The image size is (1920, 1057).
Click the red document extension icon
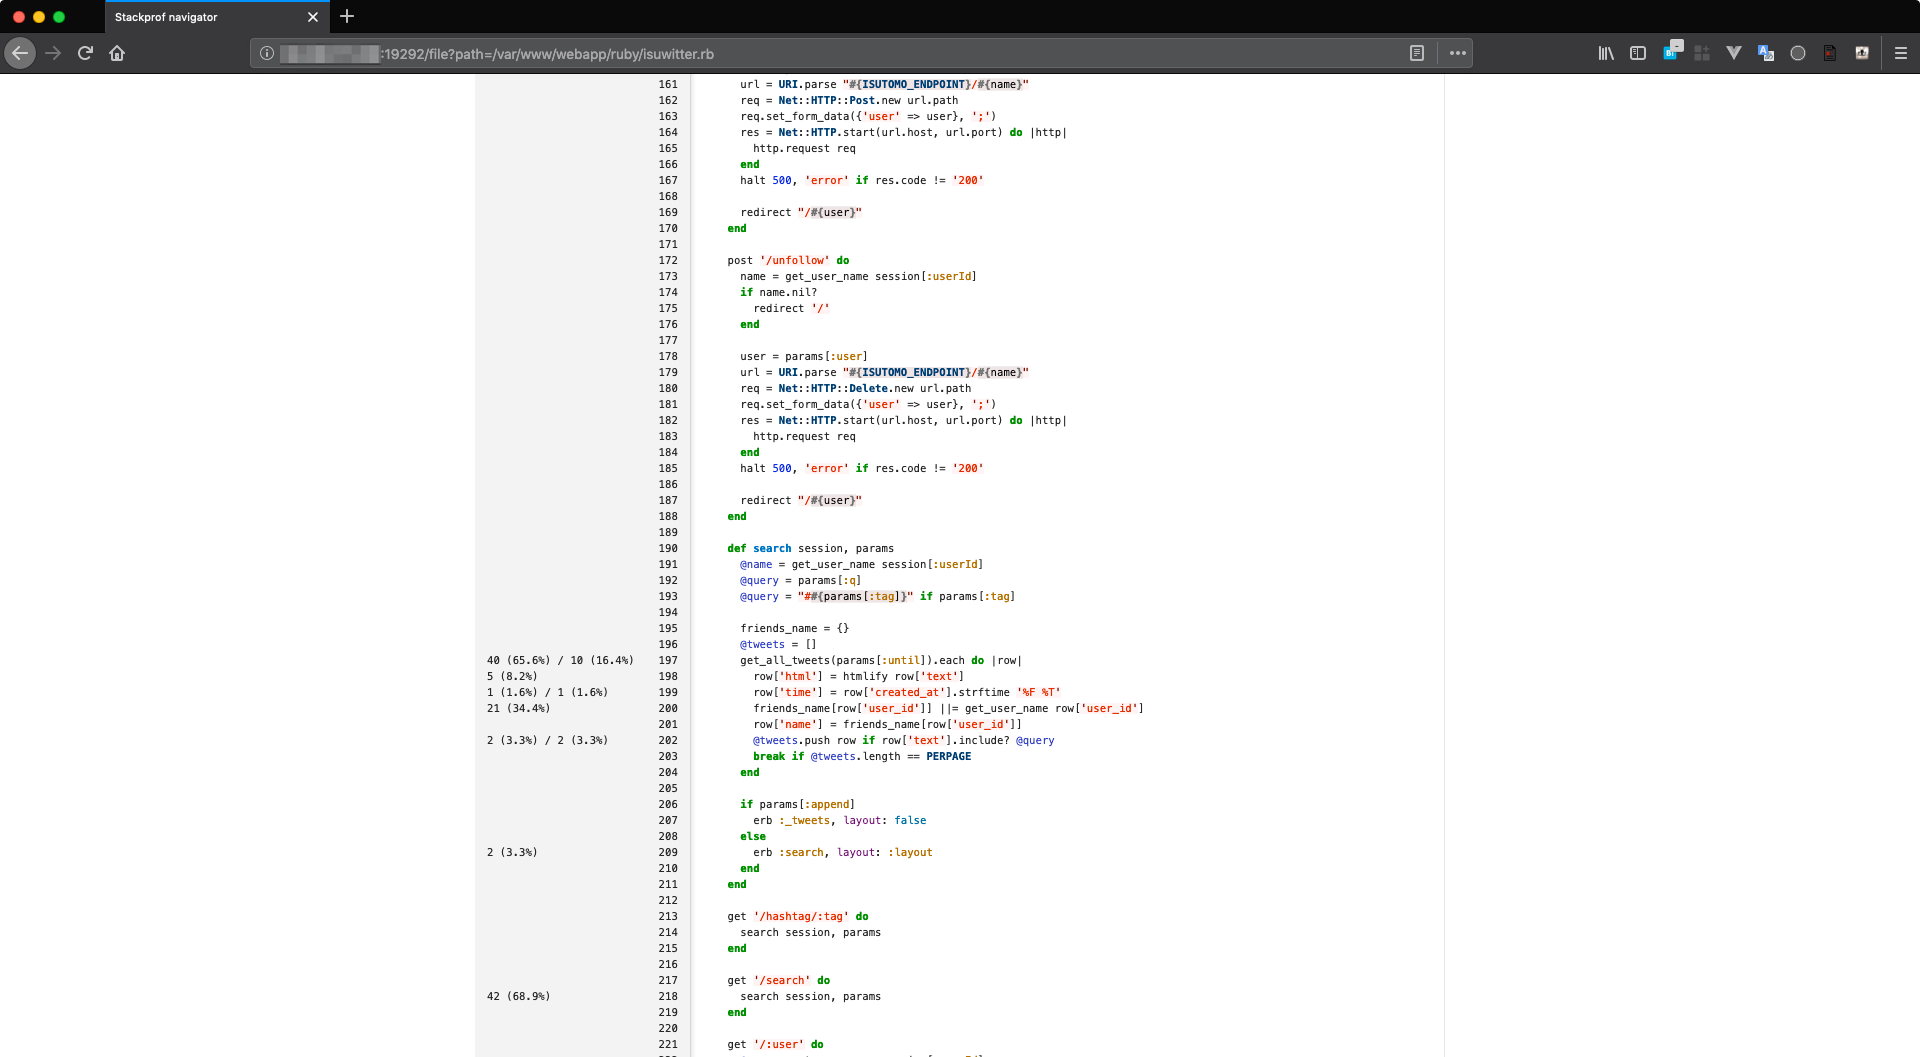[x=1829, y=53]
